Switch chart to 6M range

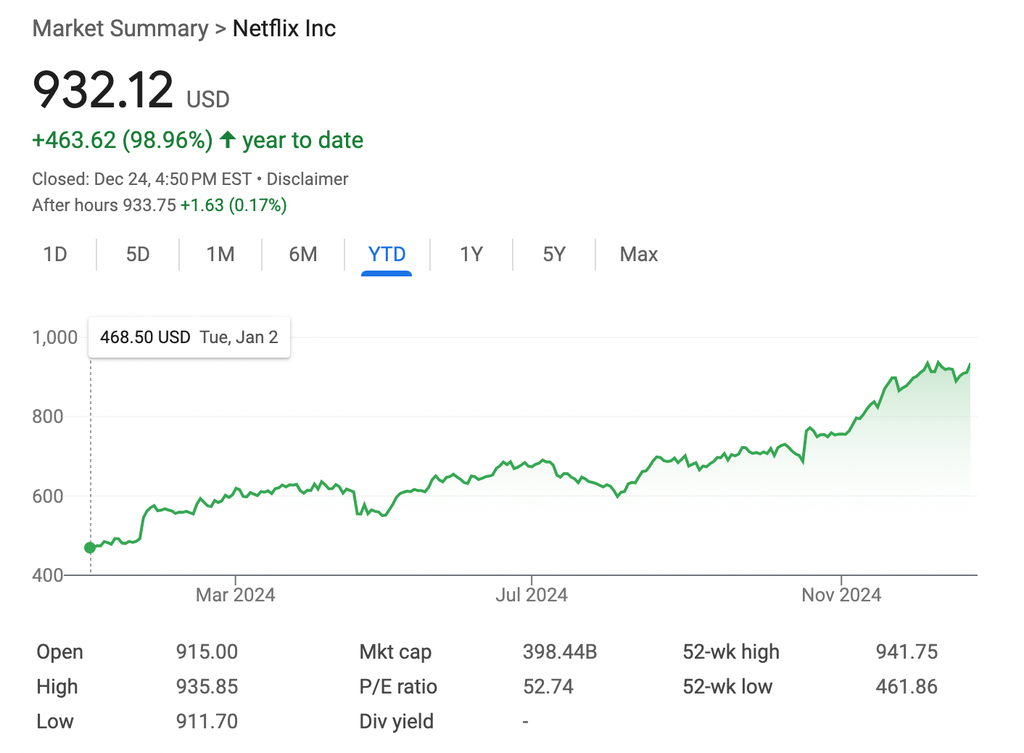pyautogui.click(x=303, y=254)
